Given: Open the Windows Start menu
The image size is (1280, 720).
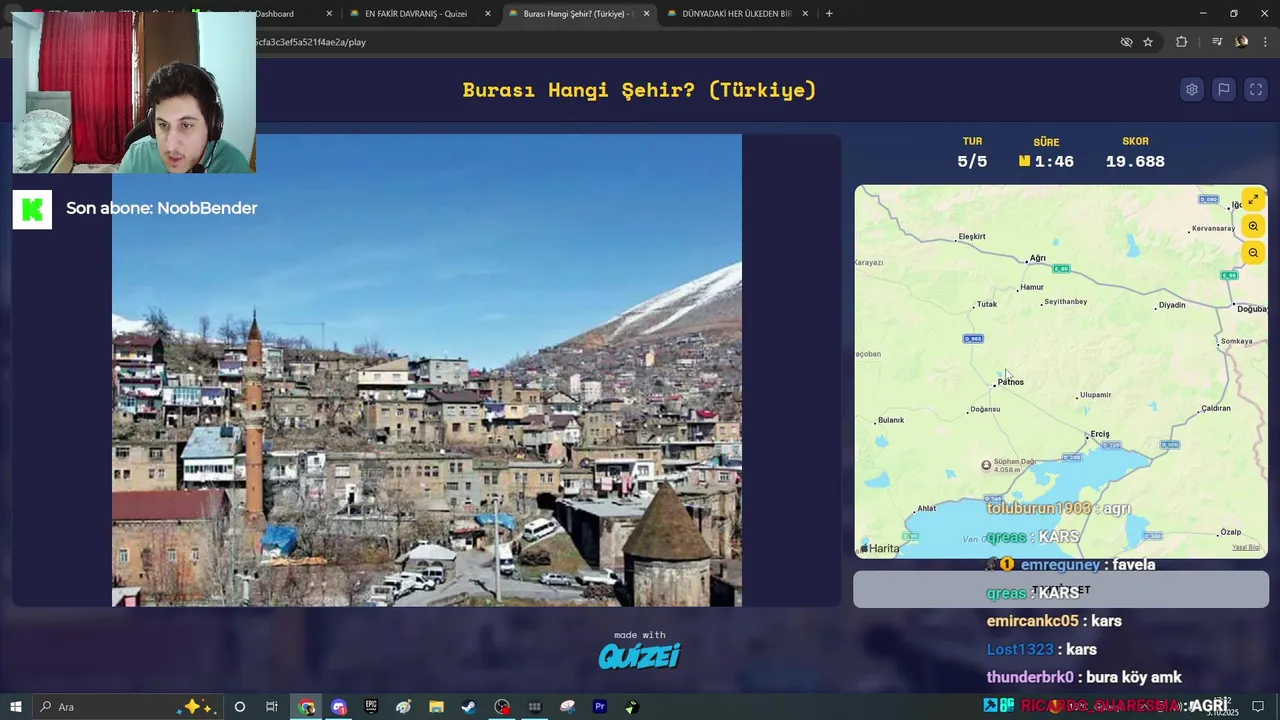Looking at the screenshot, I should tap(15, 707).
